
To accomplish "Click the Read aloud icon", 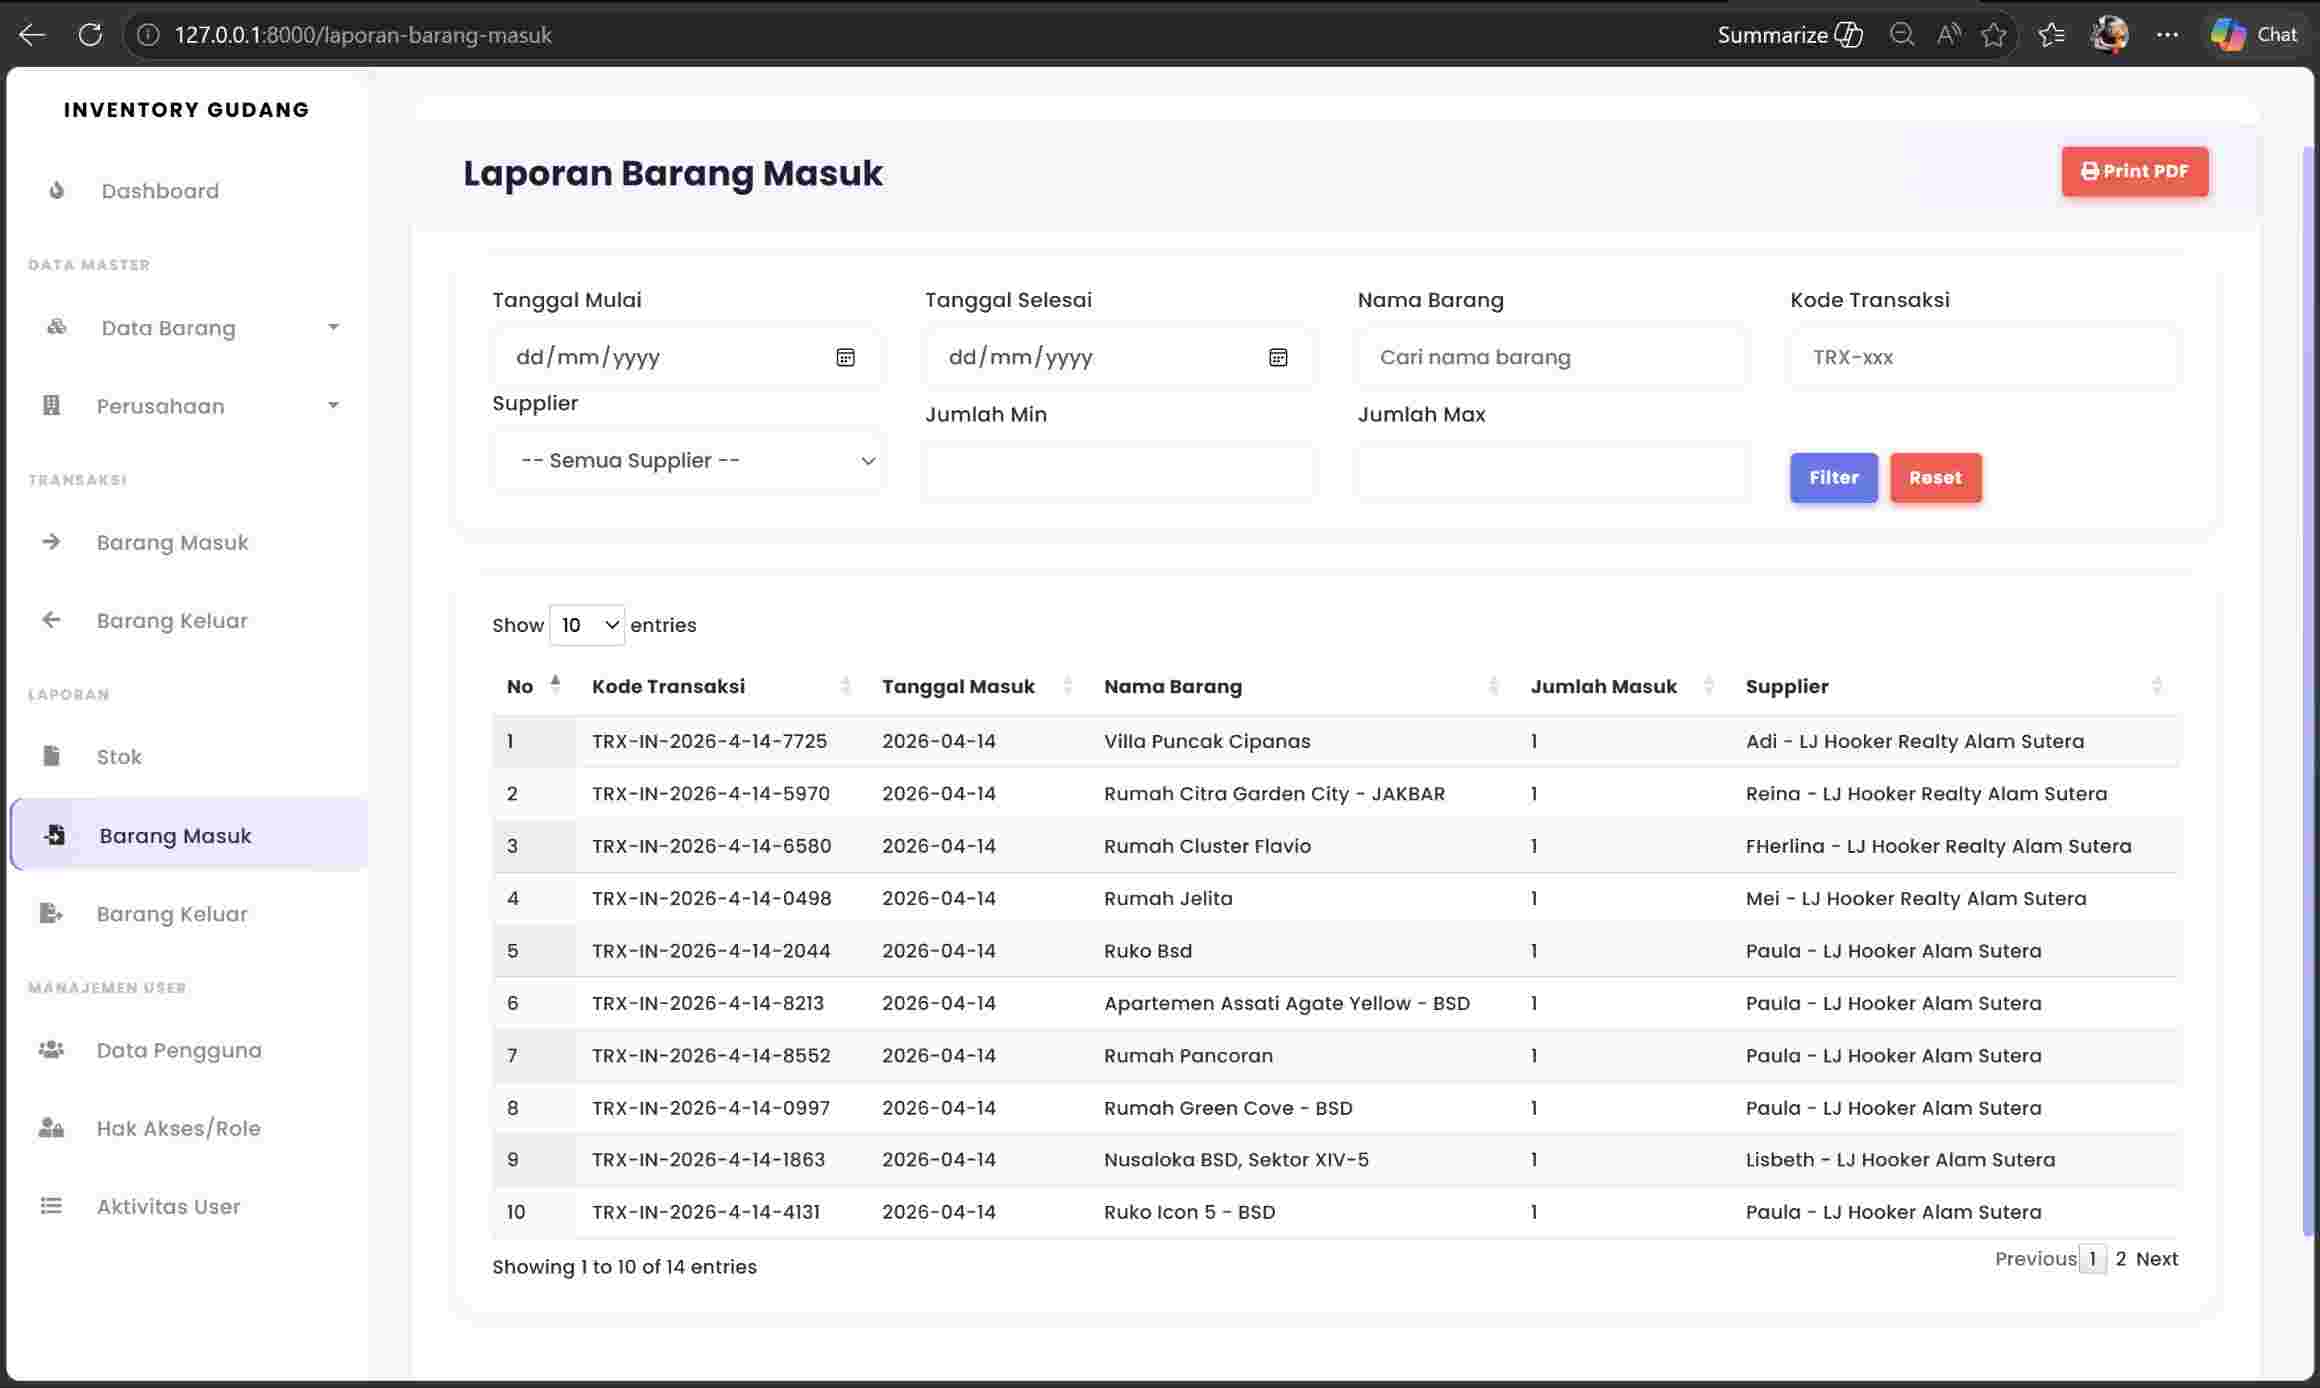I will 1948,35.
